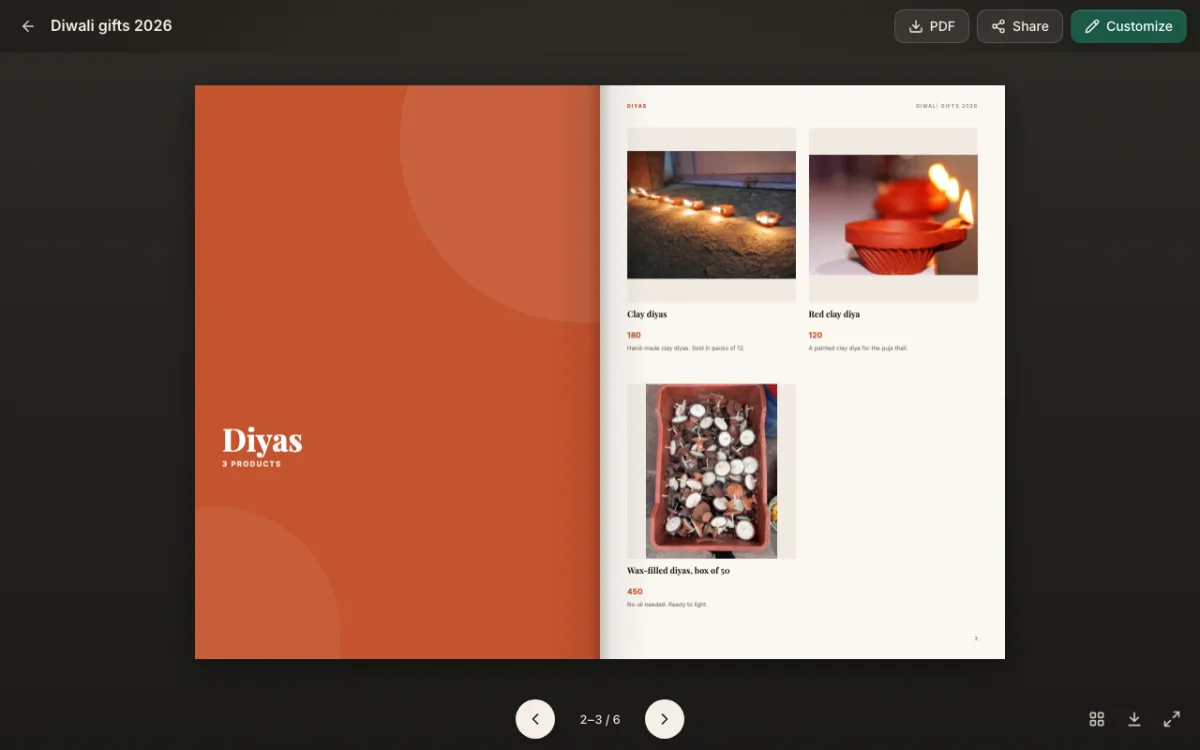Click the 'Clay diyas' product title

[x=647, y=314]
